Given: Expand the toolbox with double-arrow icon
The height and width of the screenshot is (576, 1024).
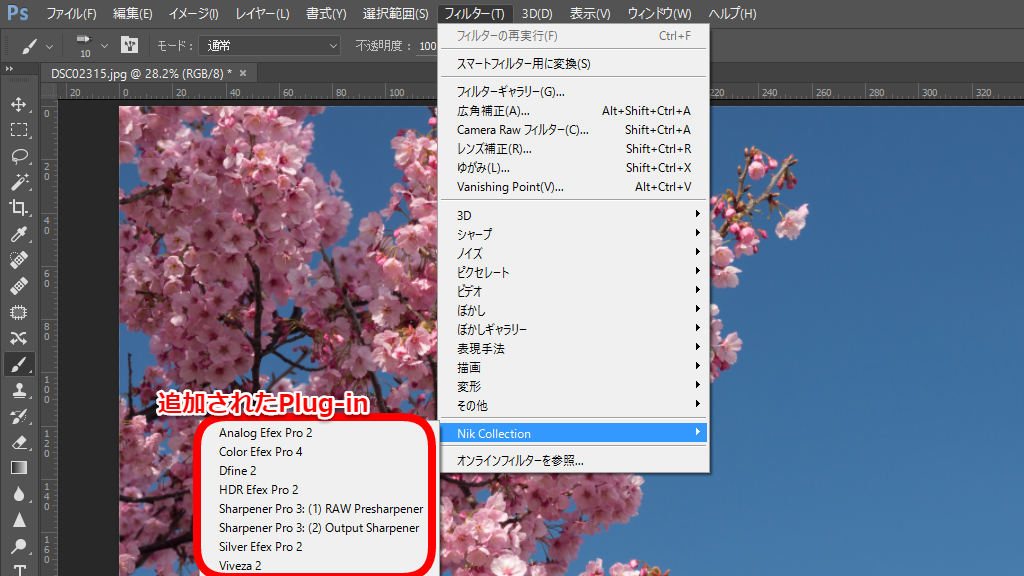Looking at the screenshot, I should tap(9, 69).
